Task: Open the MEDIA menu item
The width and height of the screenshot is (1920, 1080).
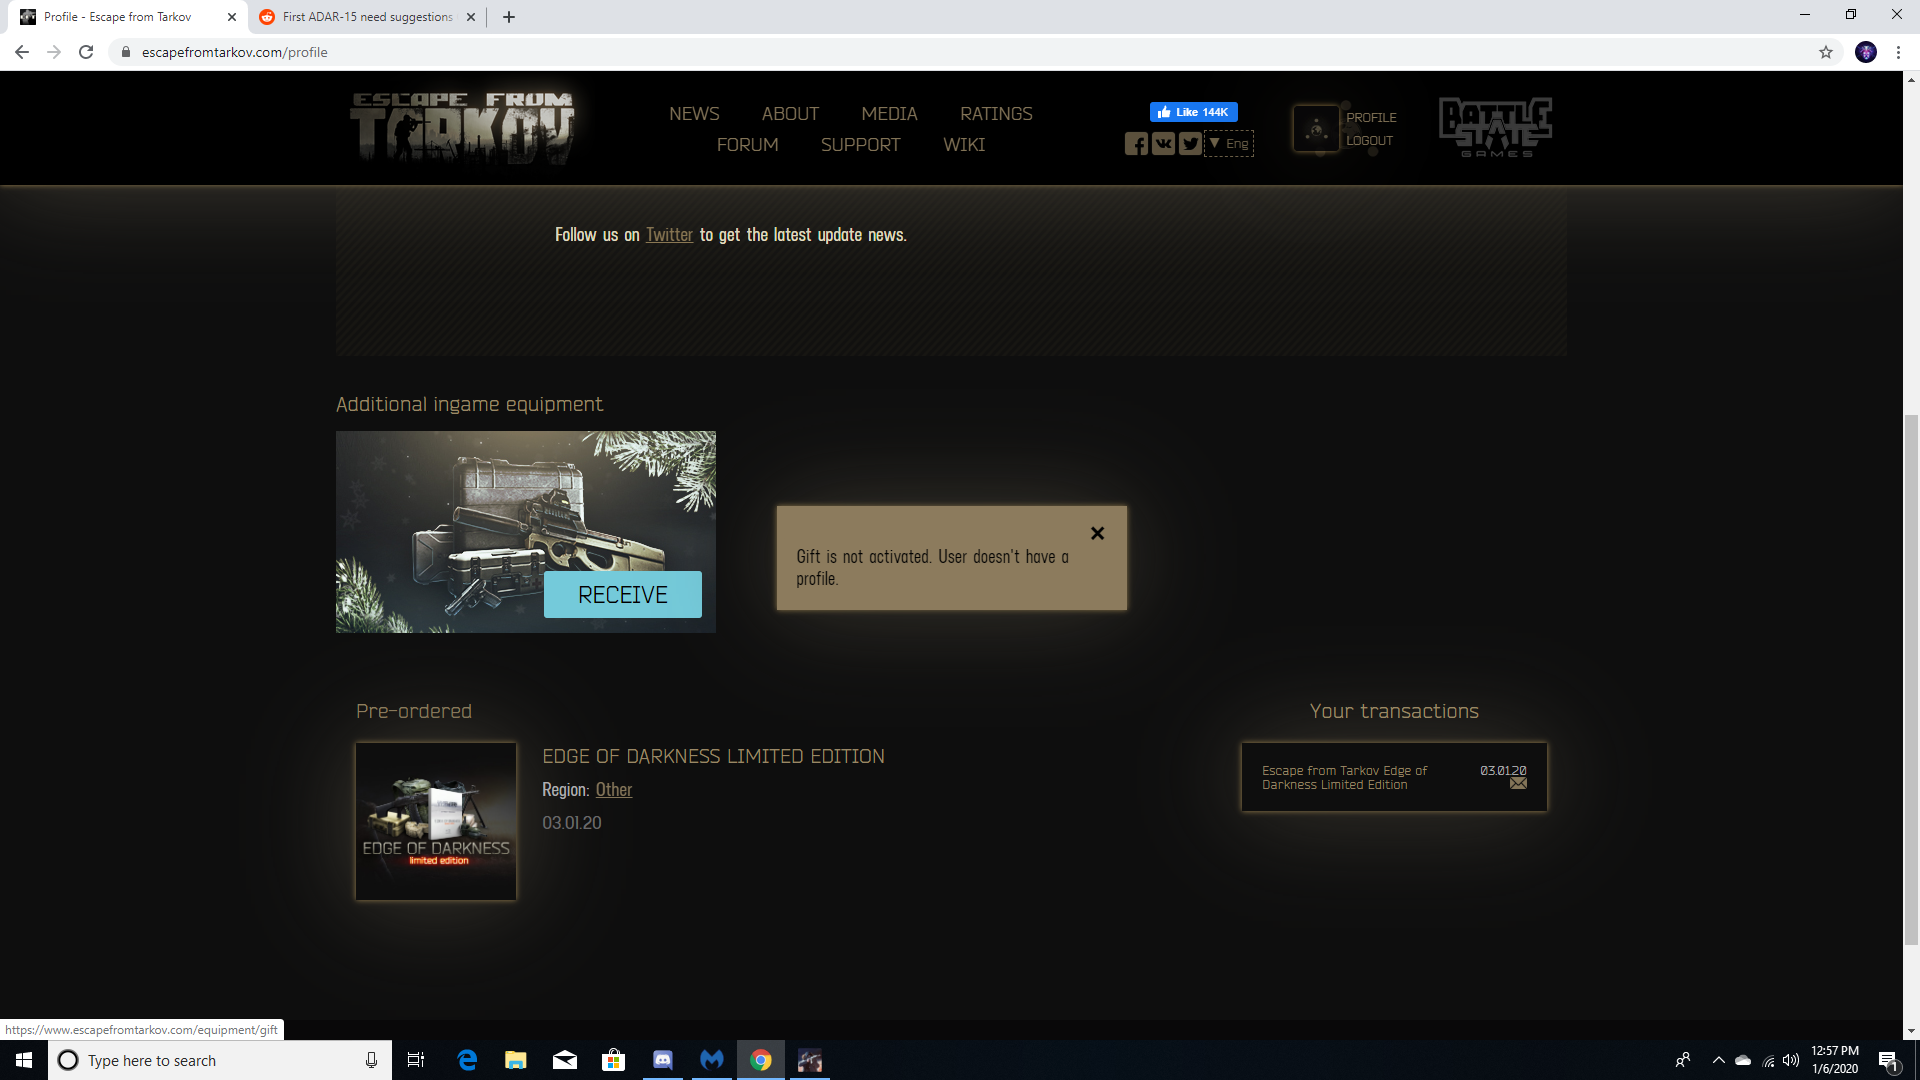Action: click(889, 114)
